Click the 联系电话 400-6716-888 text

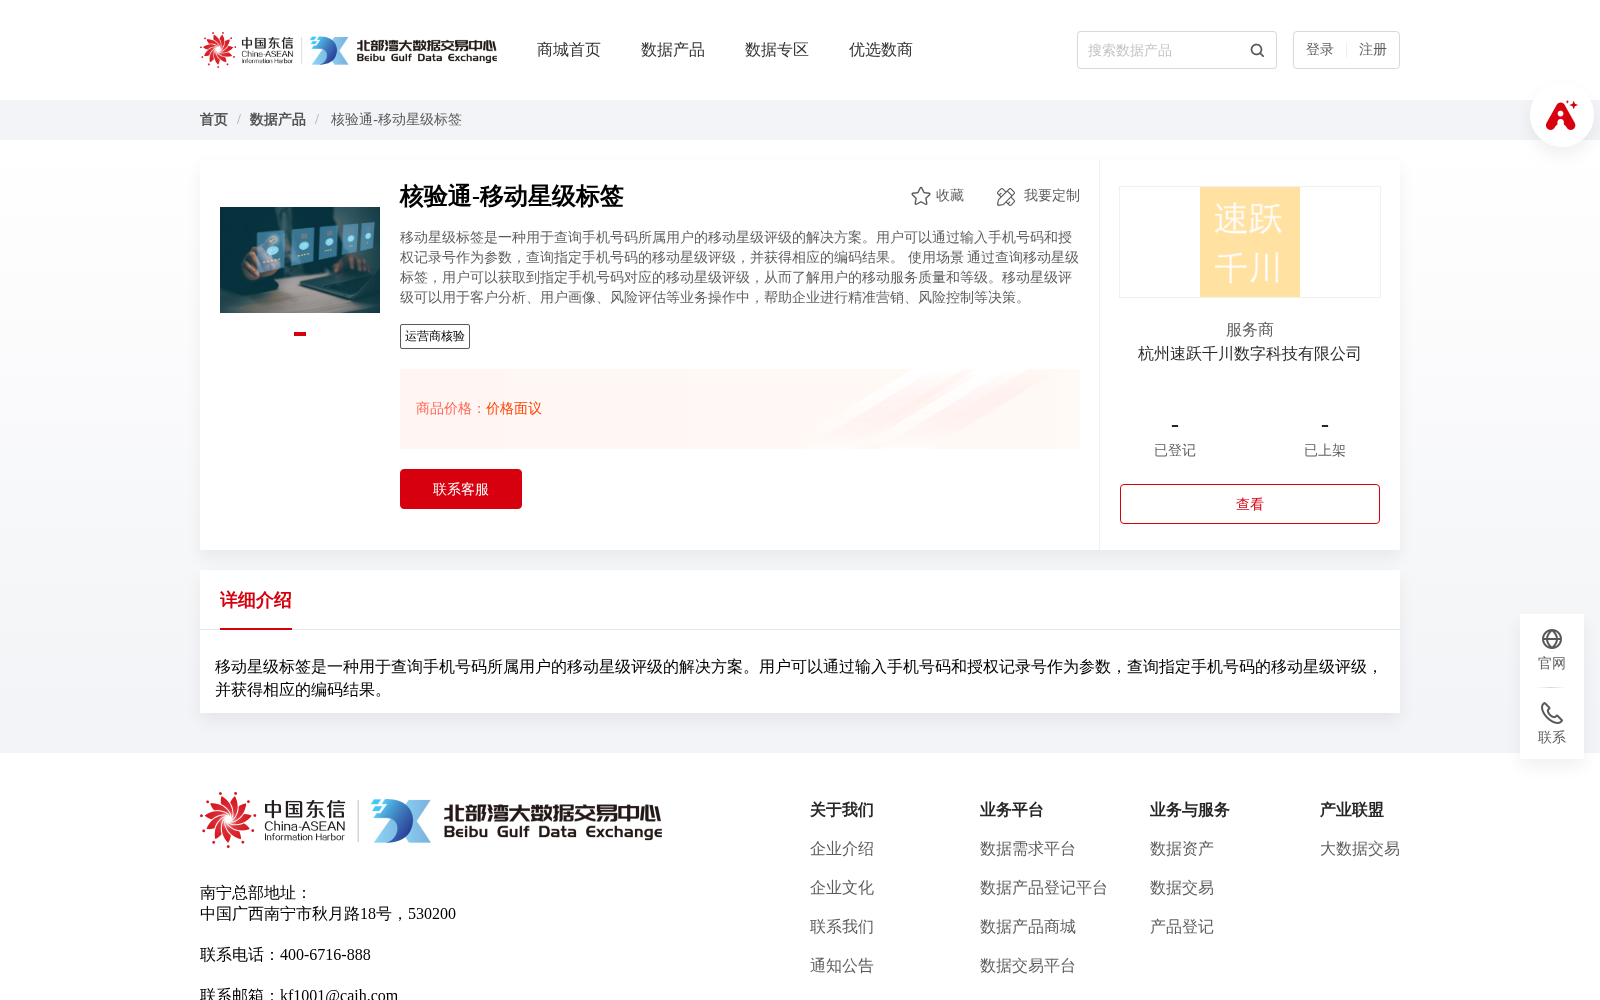pos(285,955)
